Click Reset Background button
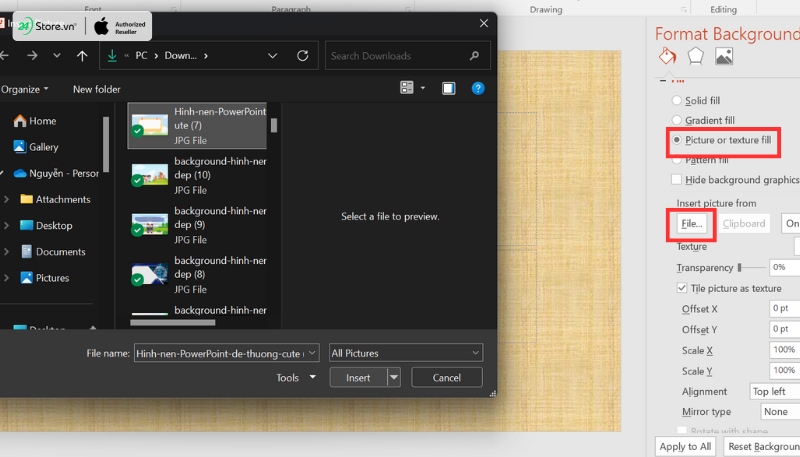Viewport: 800px width, 457px height. (762, 446)
